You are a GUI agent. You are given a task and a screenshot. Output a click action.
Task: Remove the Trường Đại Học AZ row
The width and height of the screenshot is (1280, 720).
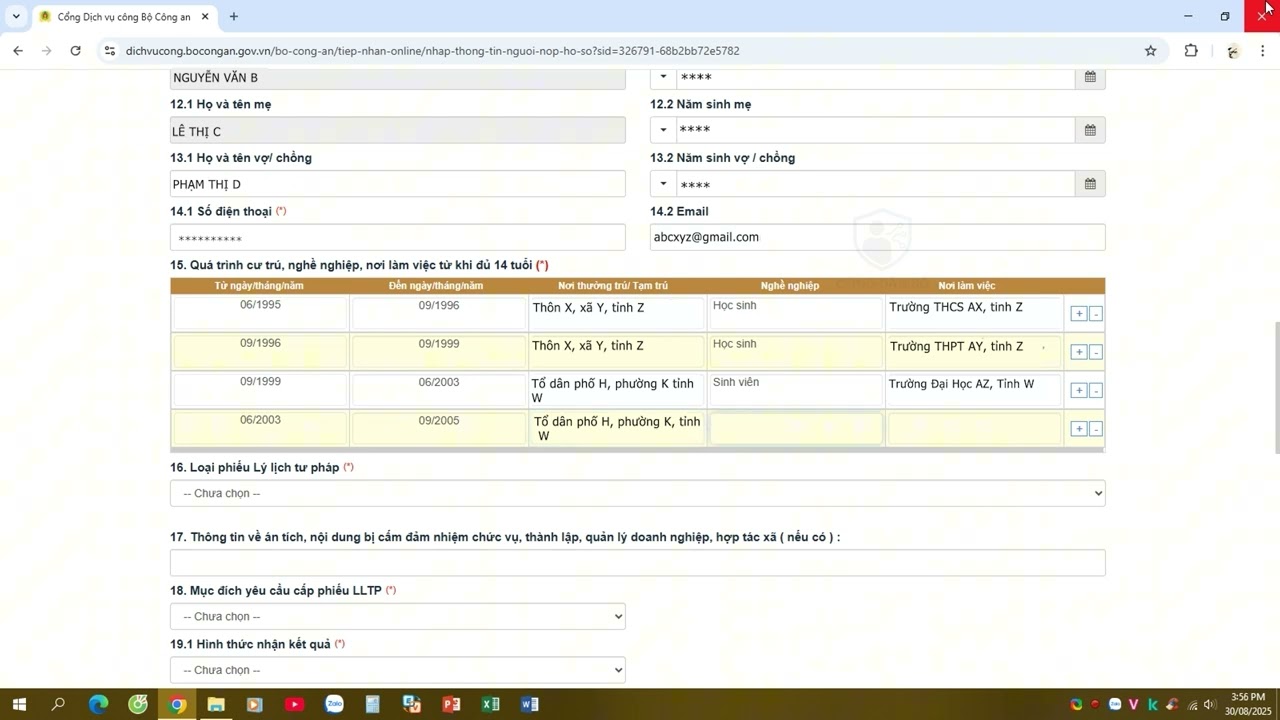1096,391
